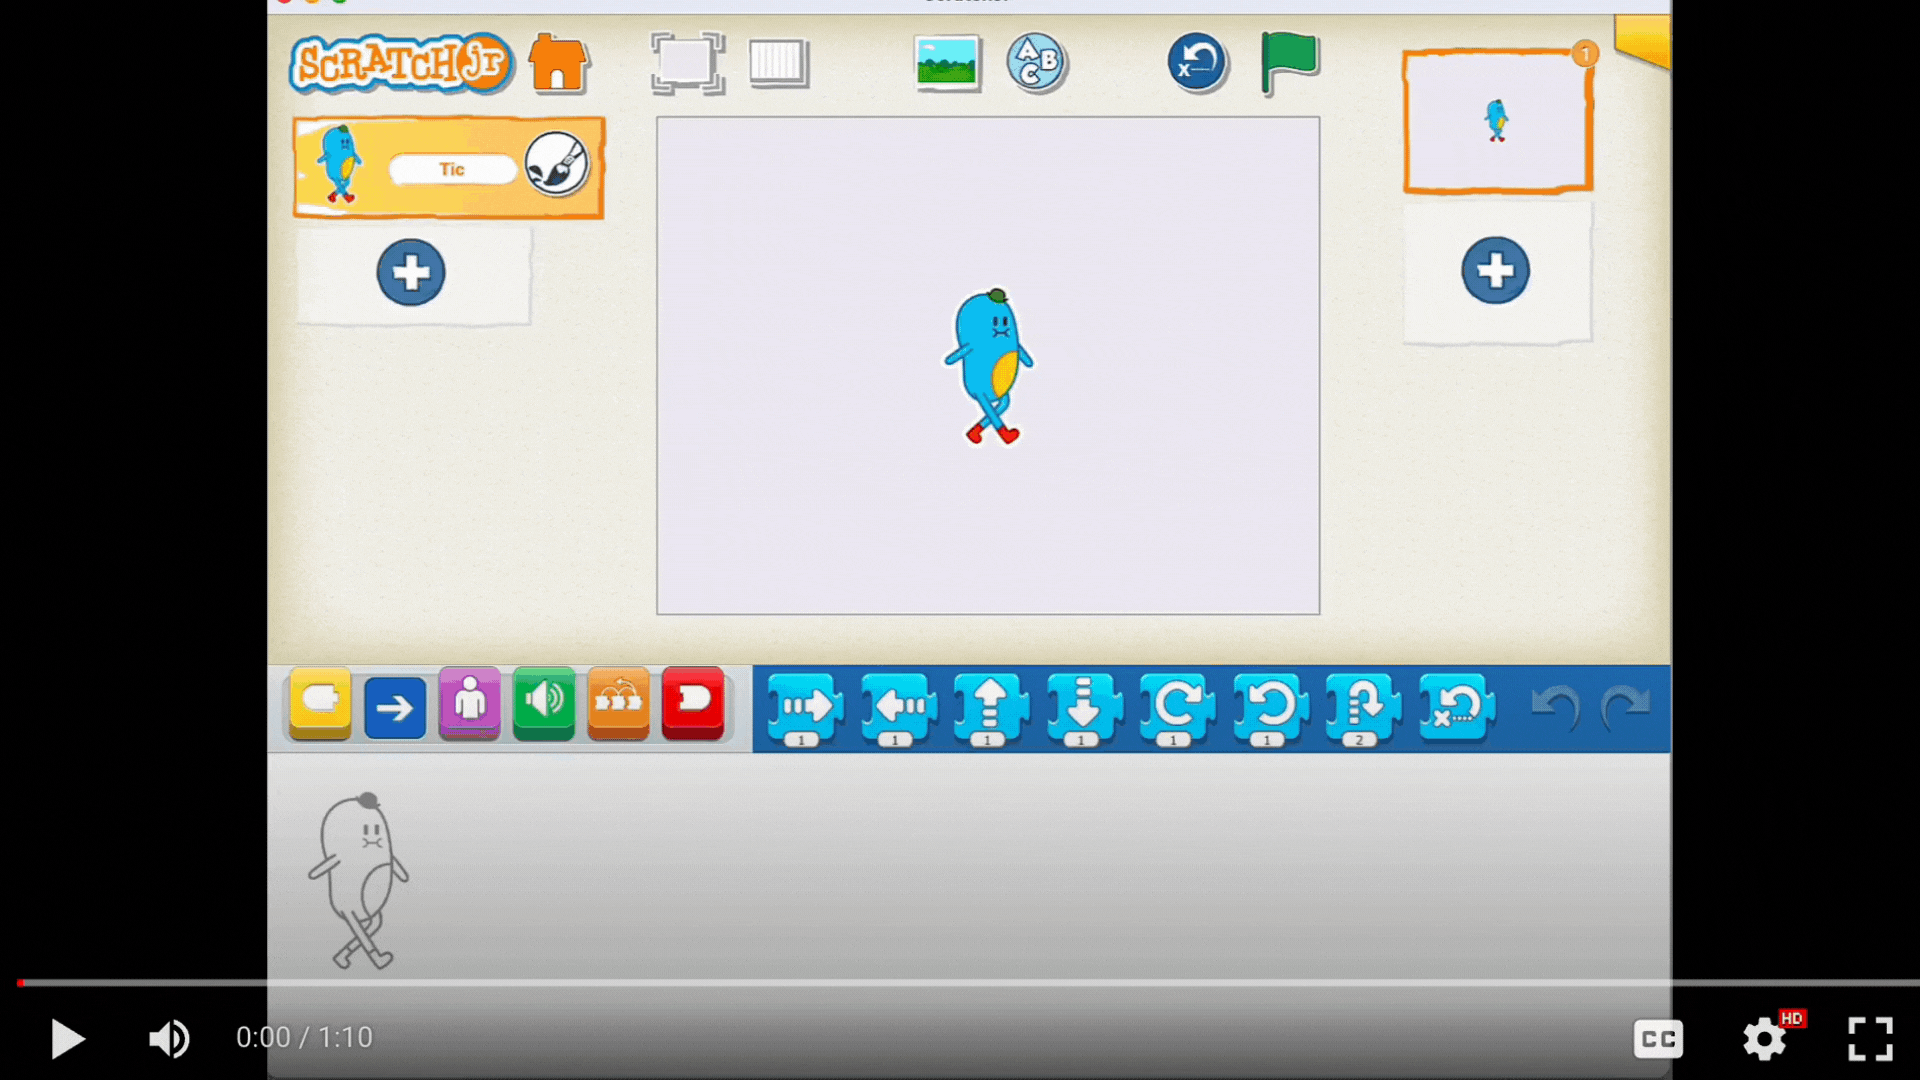
Task: Click the add text ABC icon
Action: point(1036,63)
